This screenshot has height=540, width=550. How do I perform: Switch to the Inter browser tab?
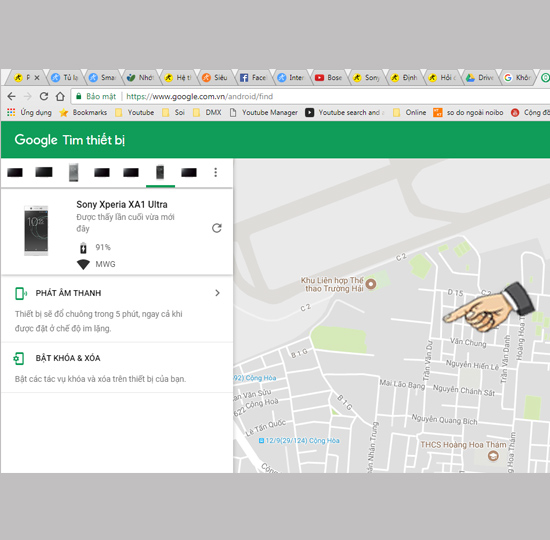(291, 78)
